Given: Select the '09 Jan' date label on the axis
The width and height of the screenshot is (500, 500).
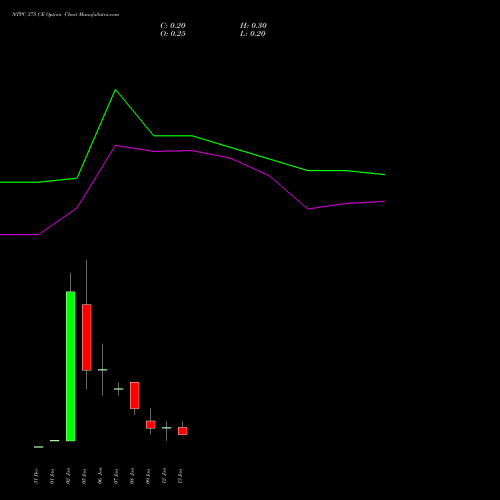Looking at the screenshot, I should (148, 476).
